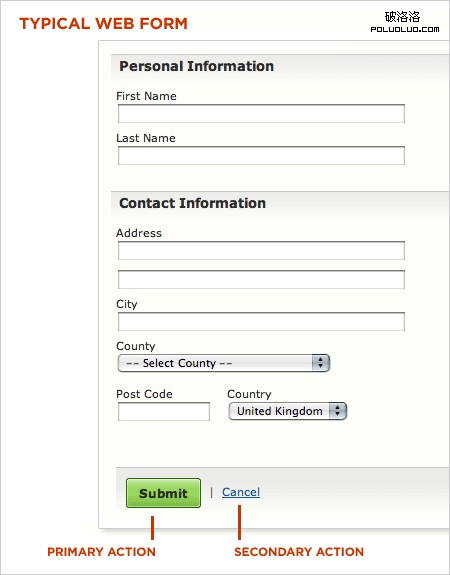Open the United Kingdom country dropdown
The image size is (450, 575).
tap(288, 411)
